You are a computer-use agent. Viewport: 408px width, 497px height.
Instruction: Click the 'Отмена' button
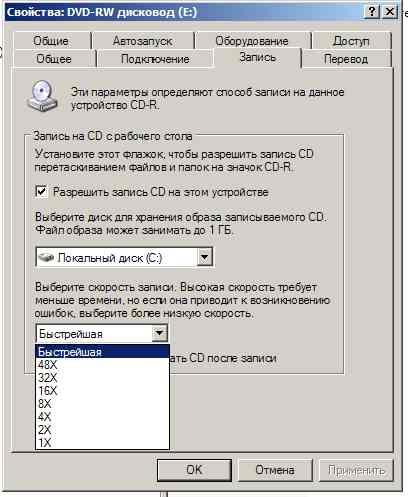coord(275,470)
